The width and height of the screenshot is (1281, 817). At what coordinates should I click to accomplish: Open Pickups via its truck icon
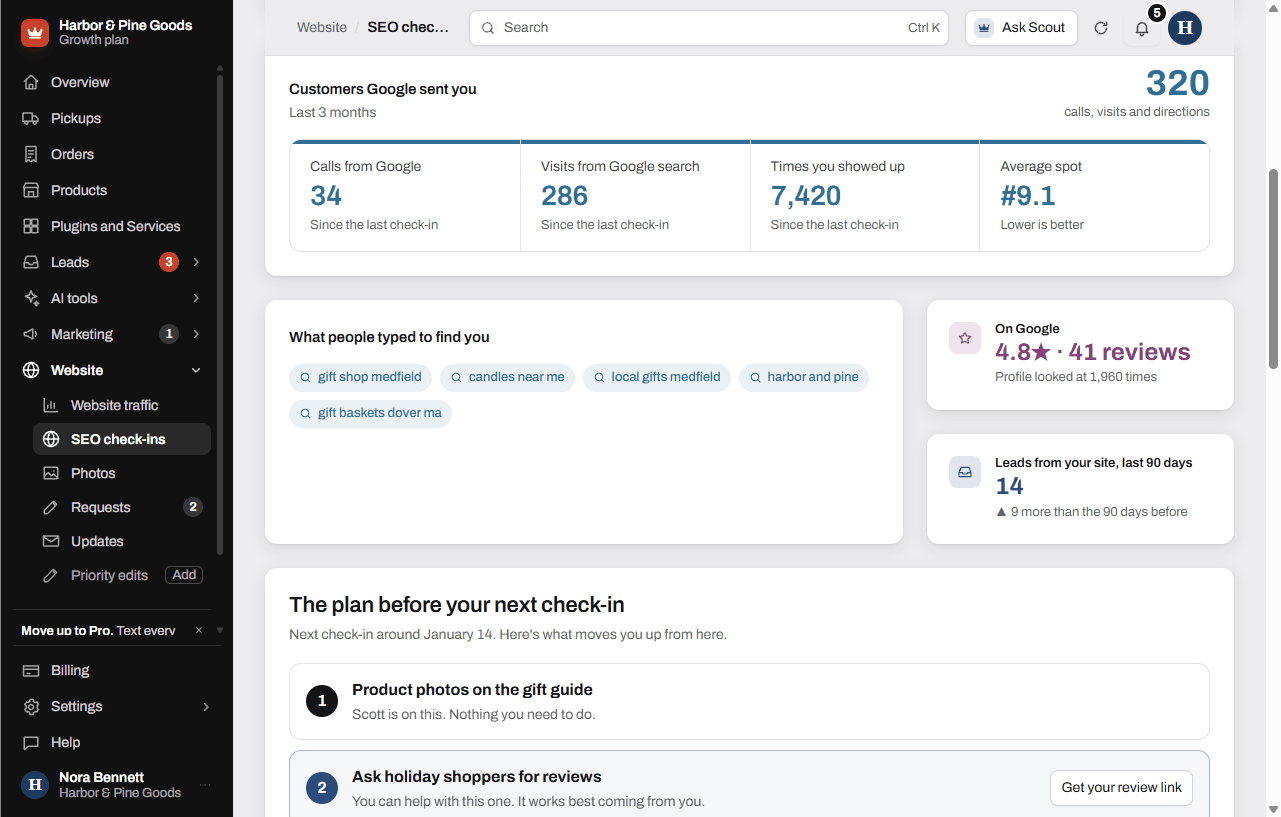pyautogui.click(x=31, y=118)
